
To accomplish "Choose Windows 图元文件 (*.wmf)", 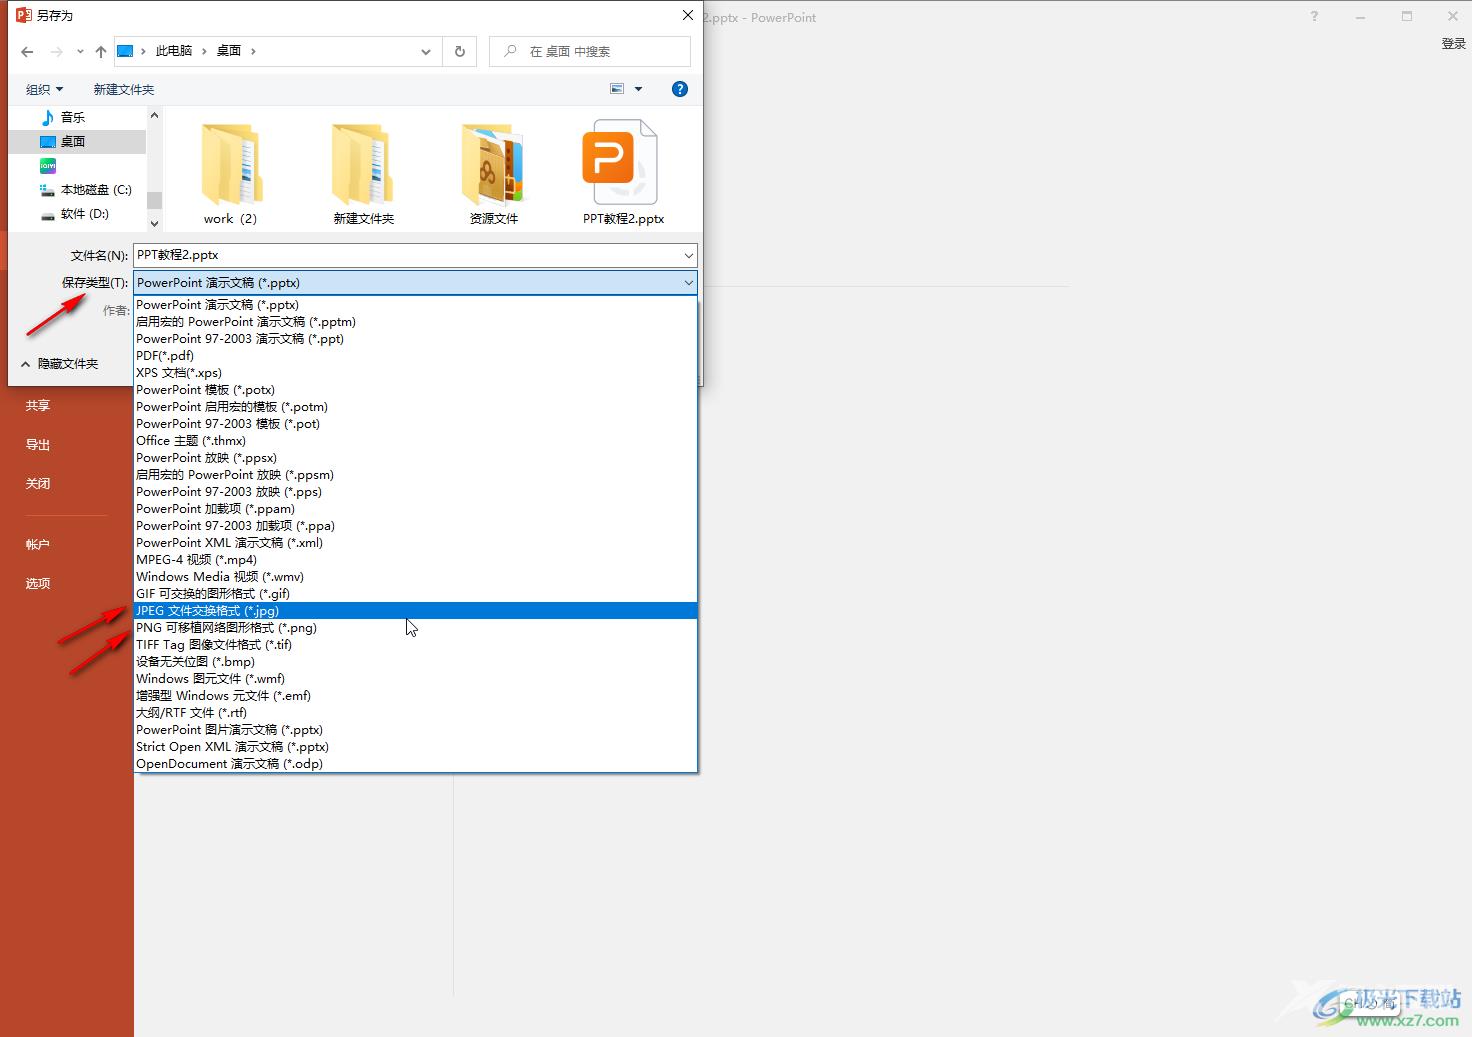I will coord(416,679).
